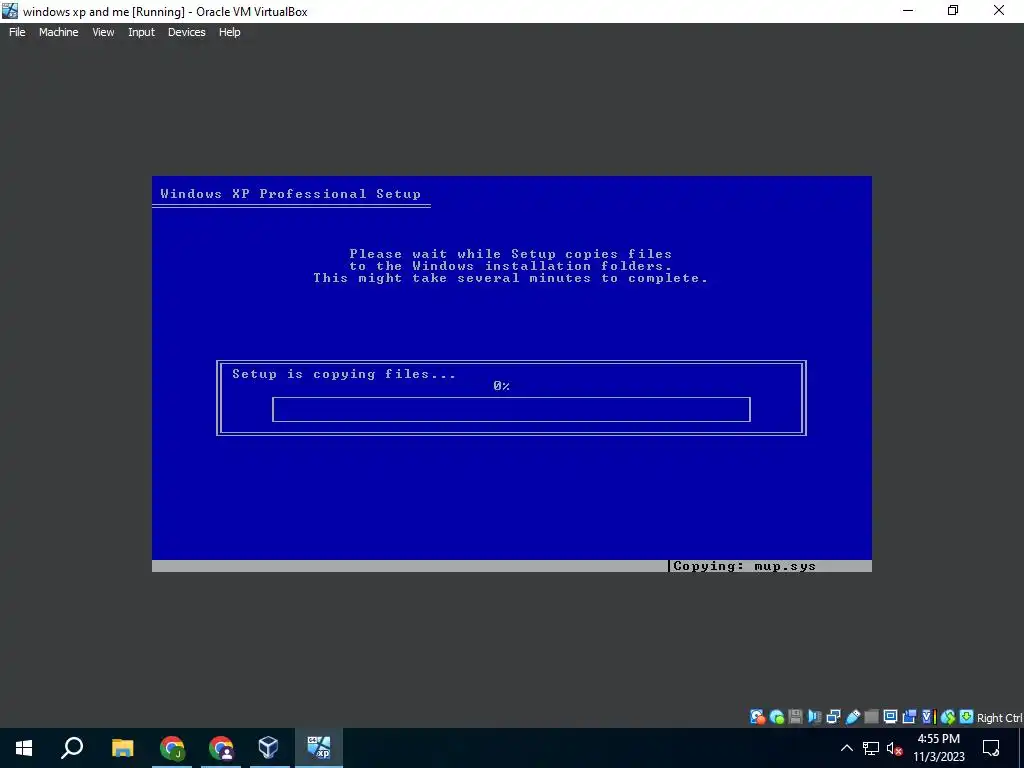Click the shared folders indicator icon
This screenshot has height=768, width=1024.
click(871, 717)
